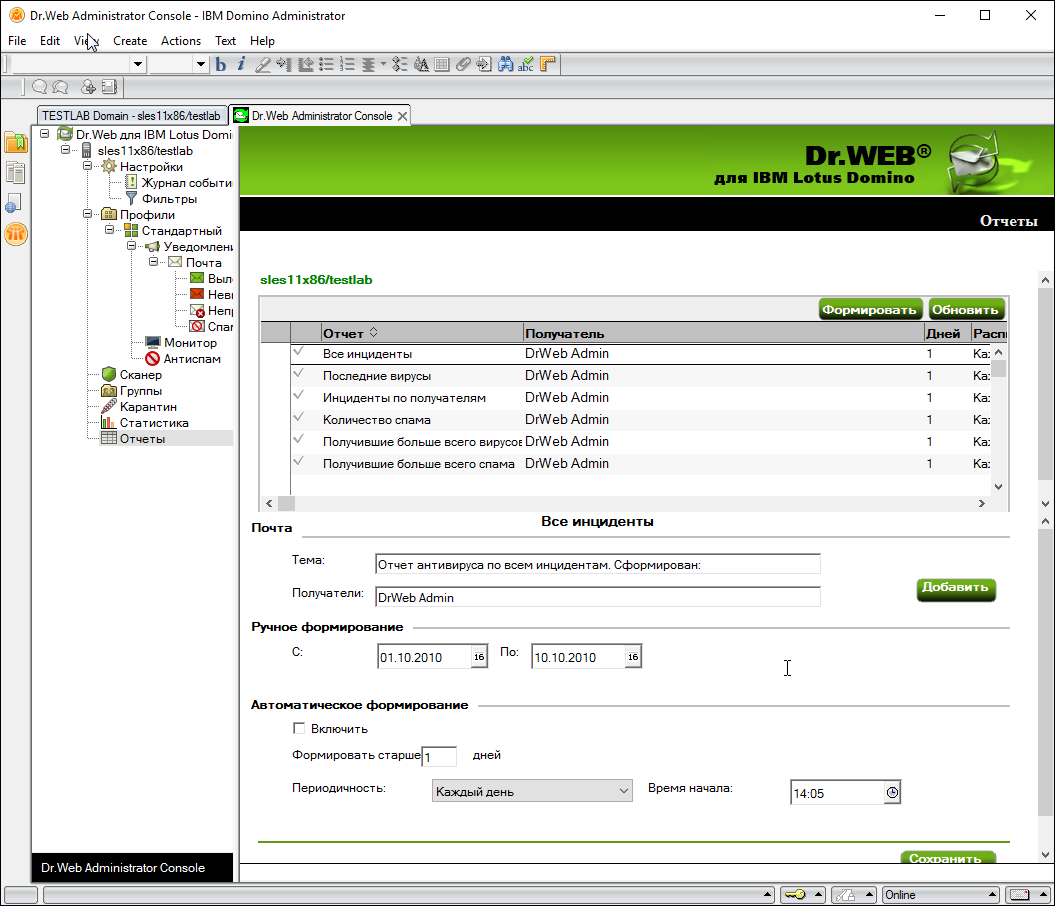
Task: Attach a file with paperclip icon
Action: (463, 65)
